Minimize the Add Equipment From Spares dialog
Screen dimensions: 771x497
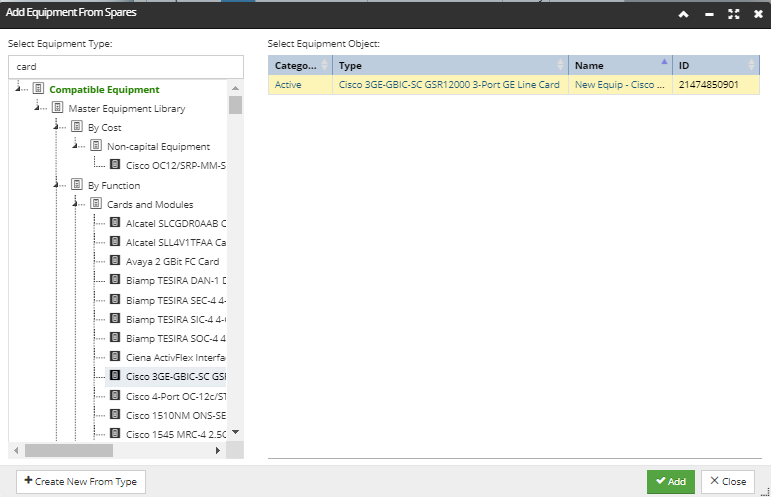pyautogui.click(x=709, y=15)
